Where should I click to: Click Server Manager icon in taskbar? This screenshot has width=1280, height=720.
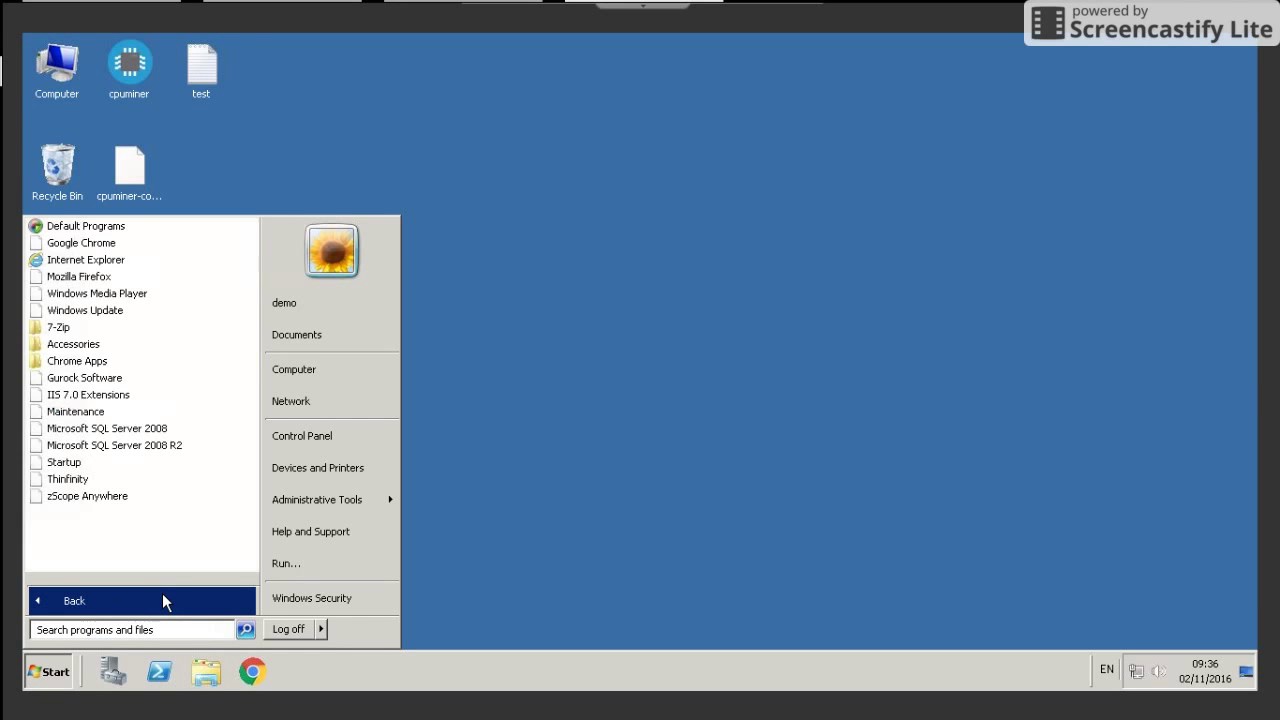click(113, 671)
